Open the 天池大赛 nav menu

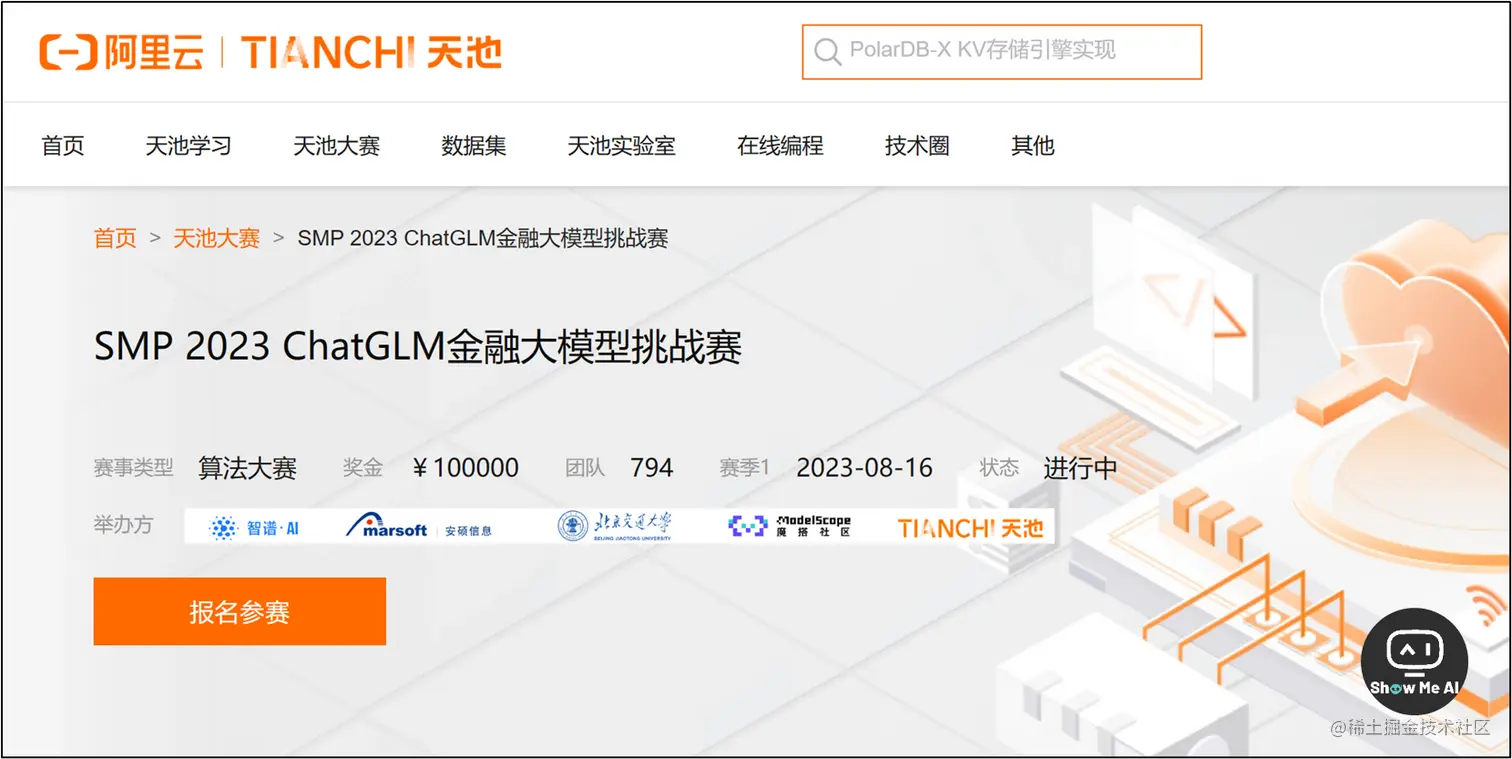click(x=336, y=146)
